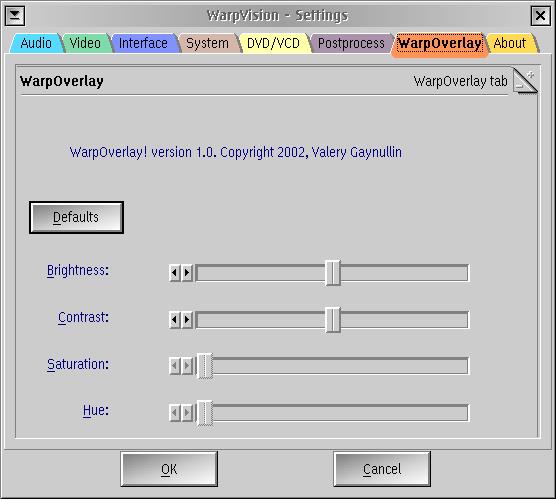Image resolution: width=556 pixels, height=499 pixels.
Task: Click the Contrast slider handle
Action: pyautogui.click(x=333, y=320)
